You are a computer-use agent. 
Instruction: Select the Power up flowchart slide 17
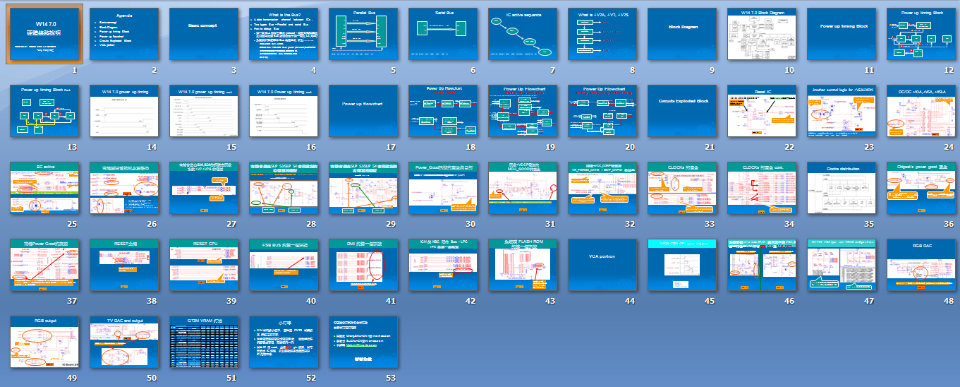363,111
